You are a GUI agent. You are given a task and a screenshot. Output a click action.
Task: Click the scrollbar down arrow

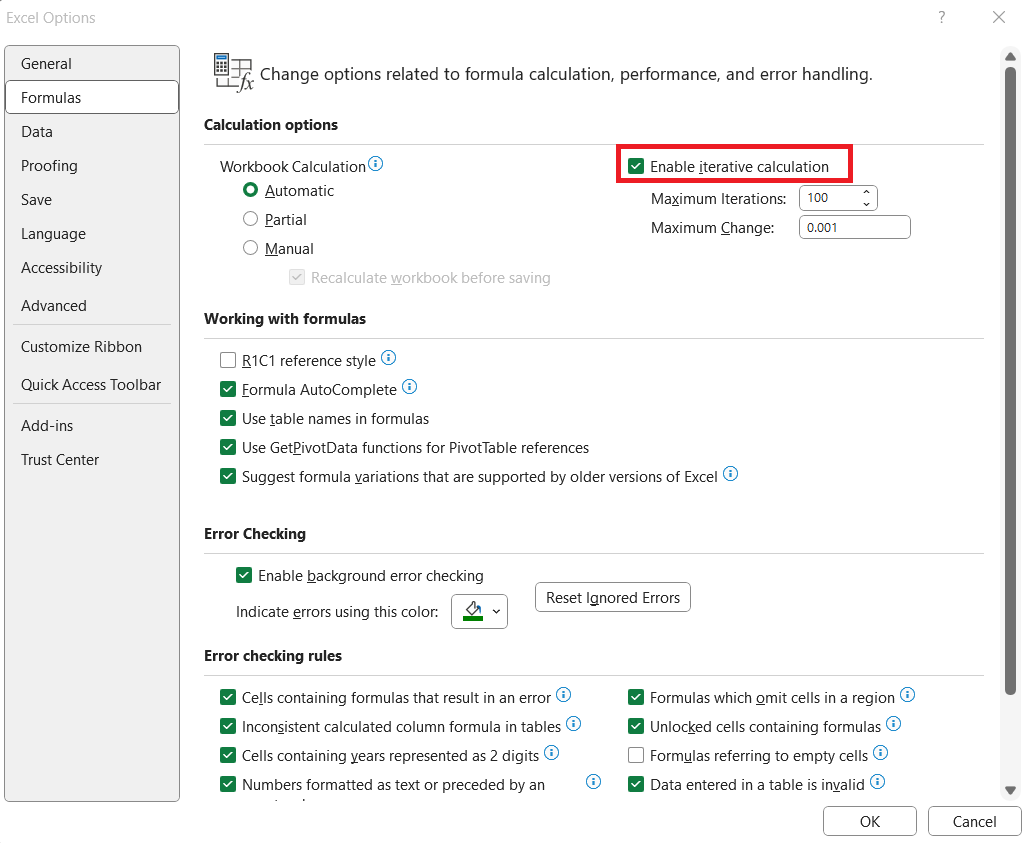tap(1010, 791)
